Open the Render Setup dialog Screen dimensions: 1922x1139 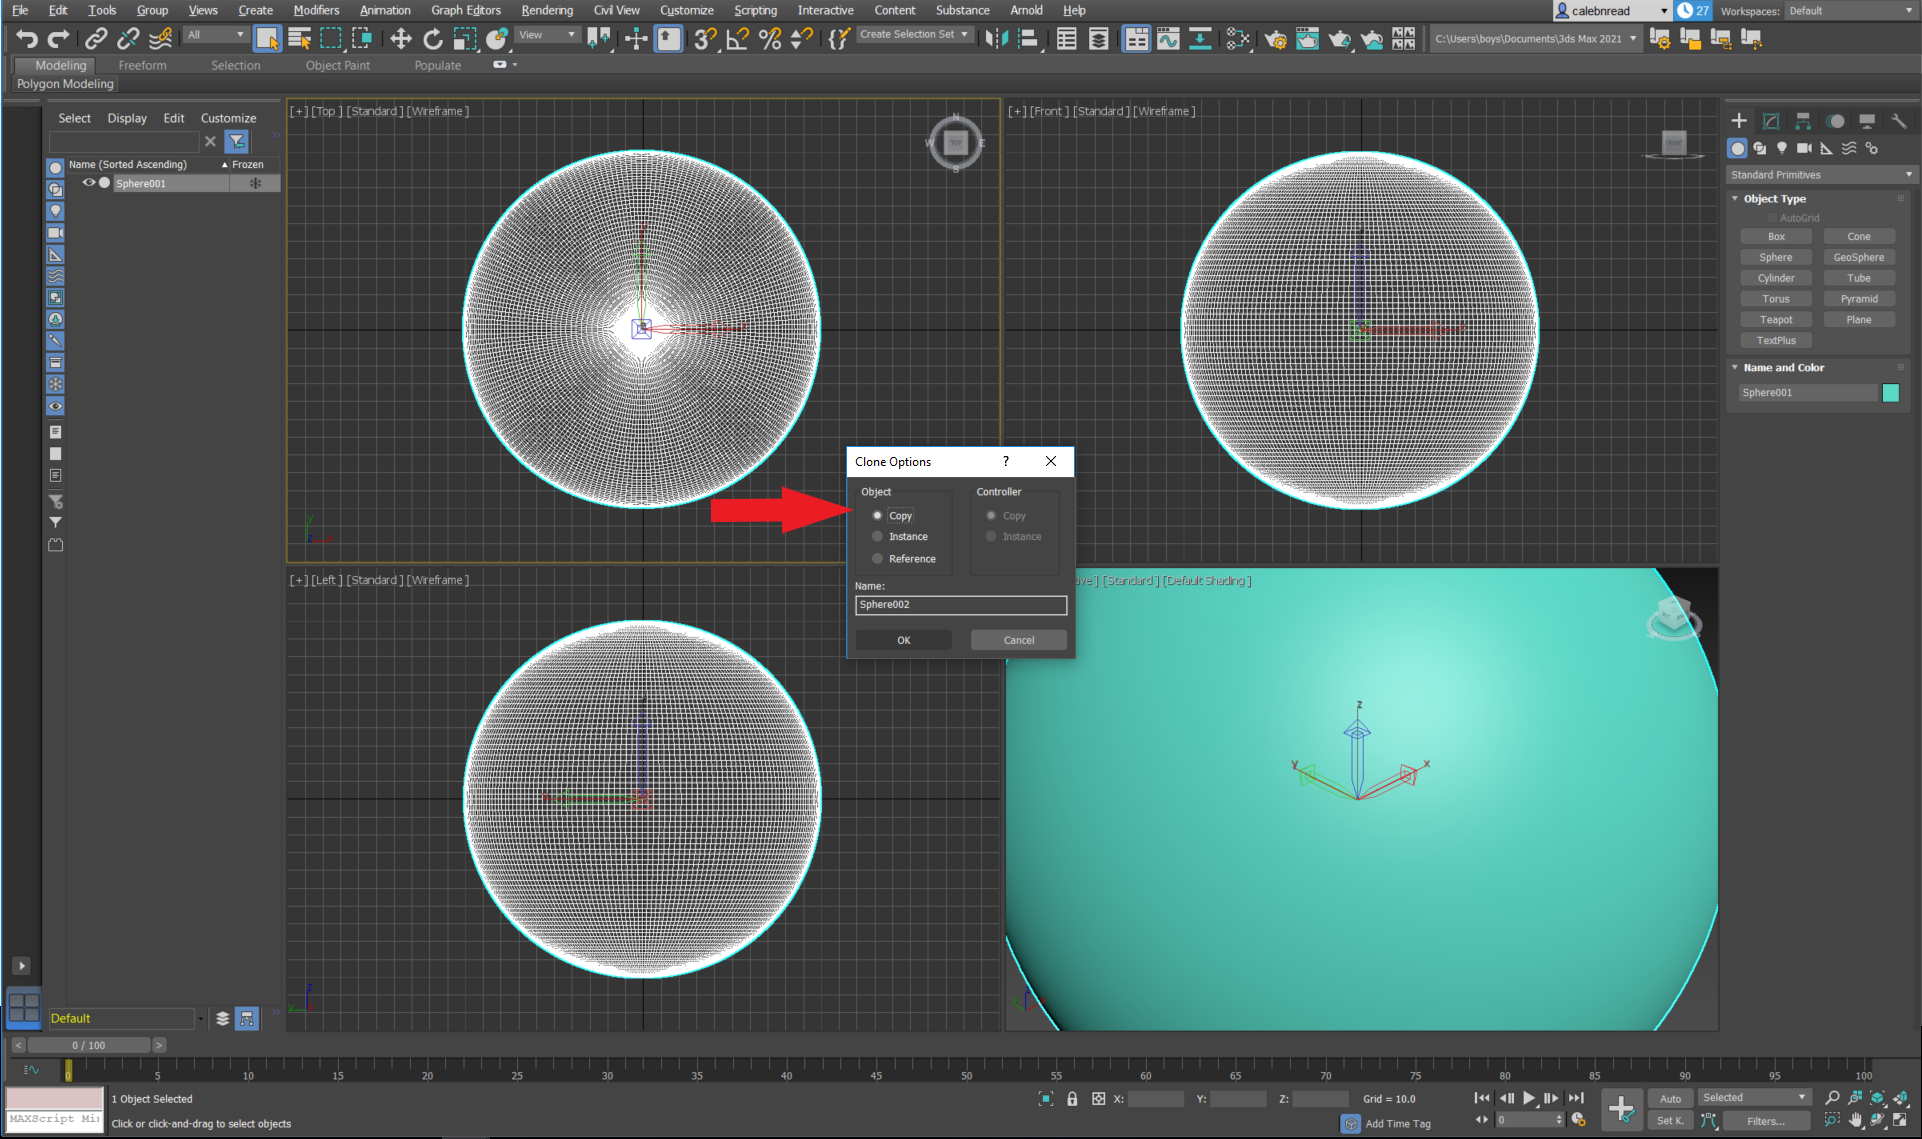tap(1276, 38)
